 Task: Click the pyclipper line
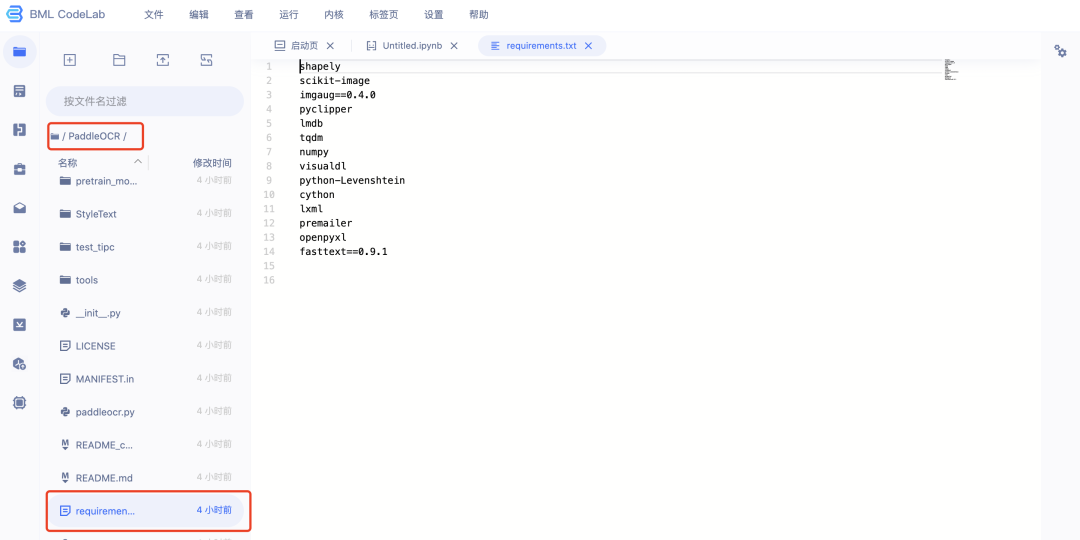click(x=326, y=110)
